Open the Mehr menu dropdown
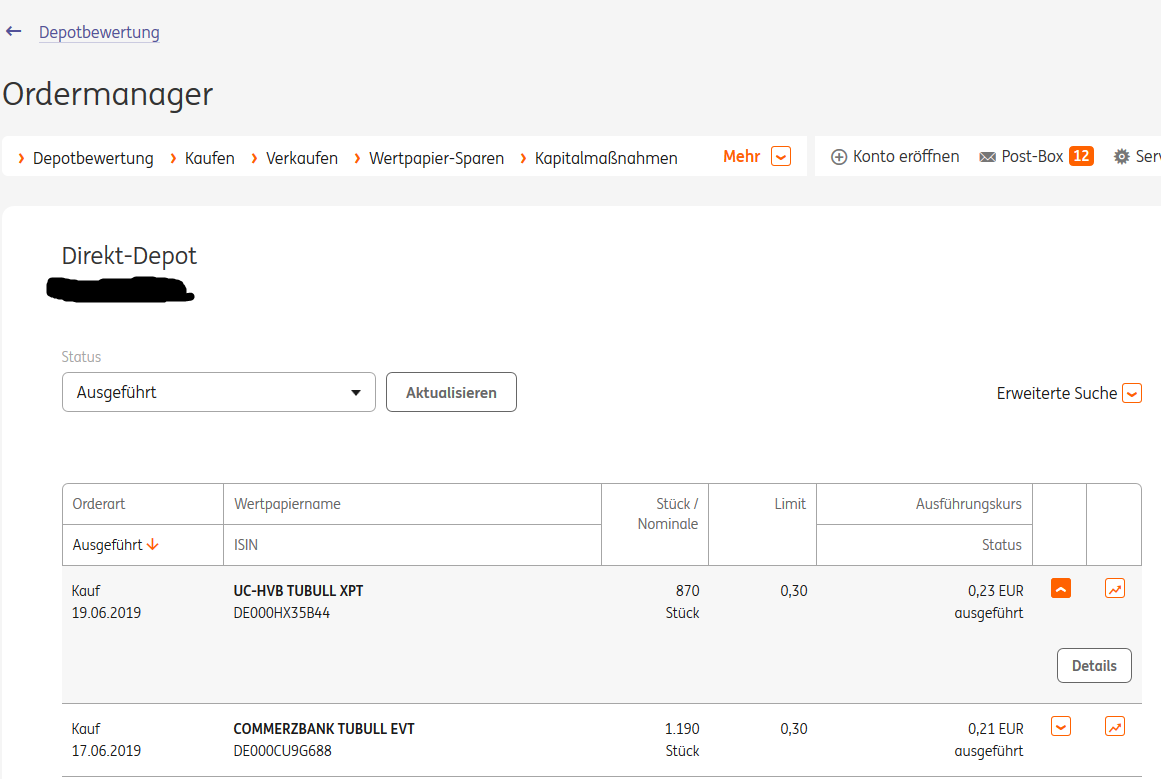Screen dimensions: 1161x779 coord(781,157)
